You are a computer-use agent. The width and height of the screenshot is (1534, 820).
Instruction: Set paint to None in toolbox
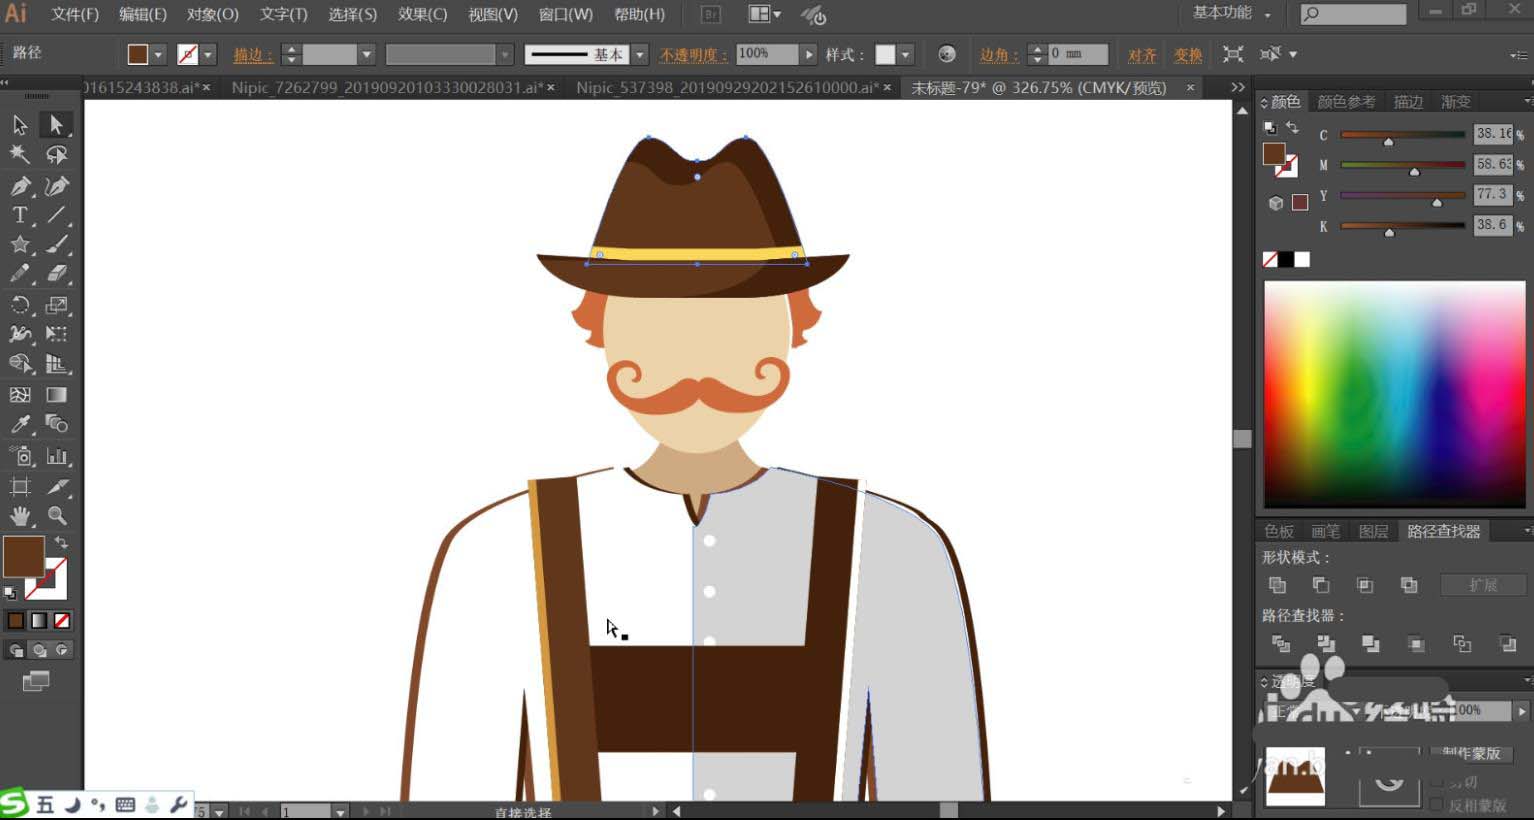pyautogui.click(x=62, y=621)
